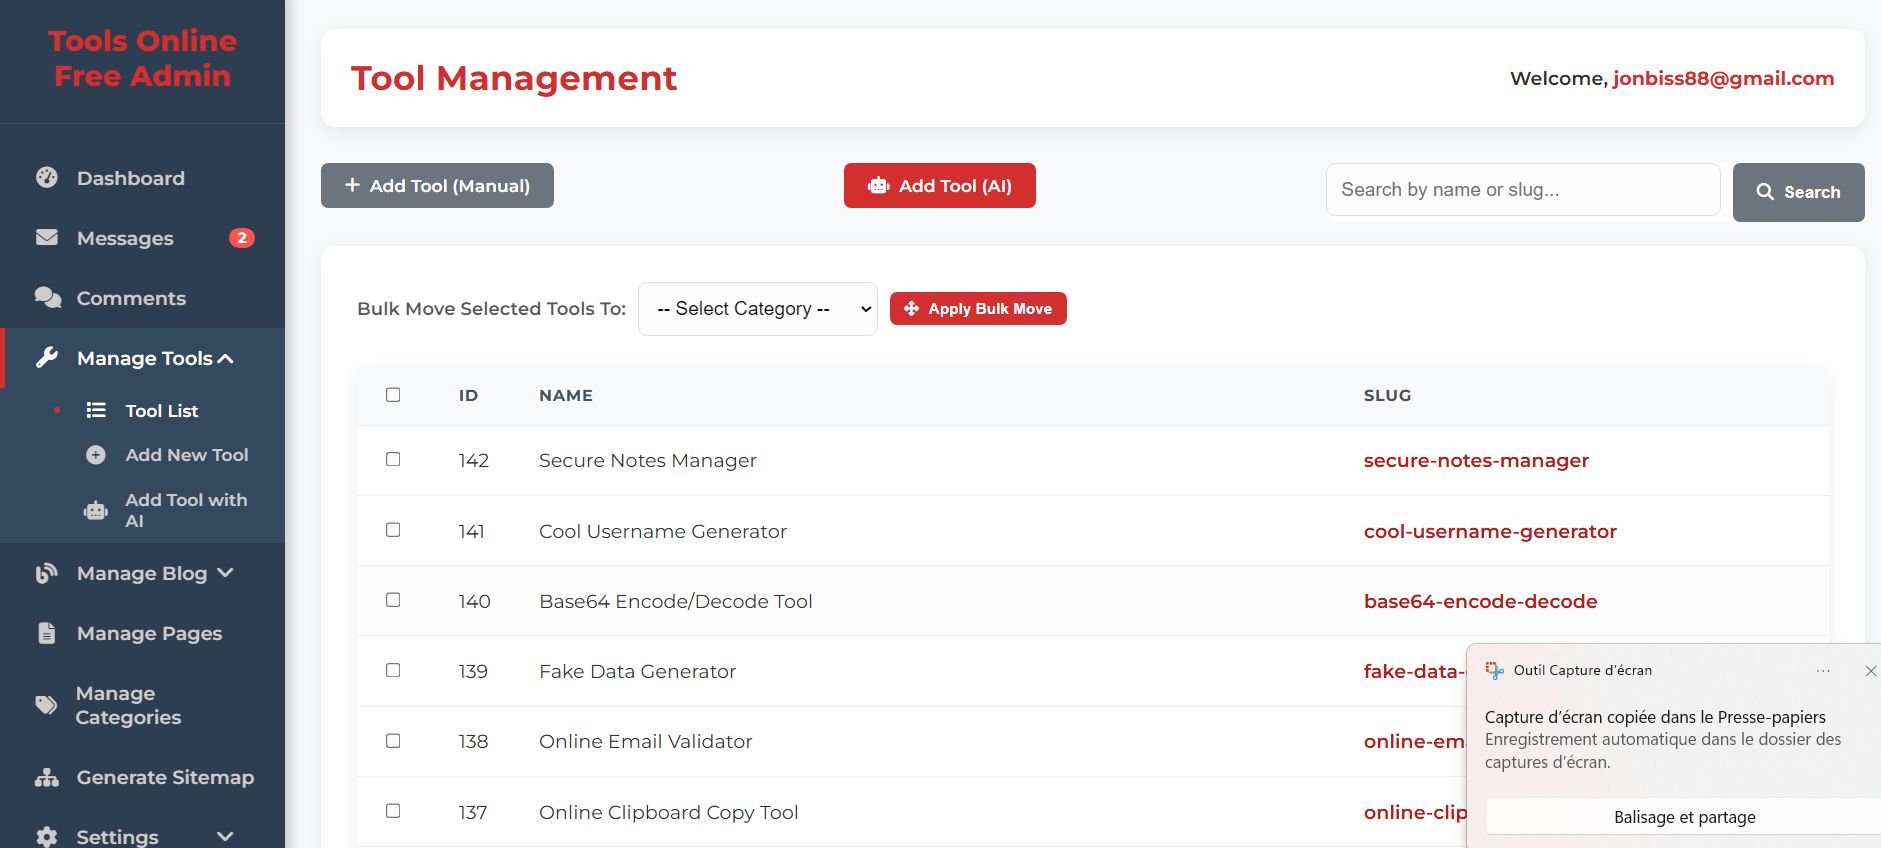The width and height of the screenshot is (1881, 848).
Task: Check the Online Email Validator row checkbox
Action: [393, 741]
